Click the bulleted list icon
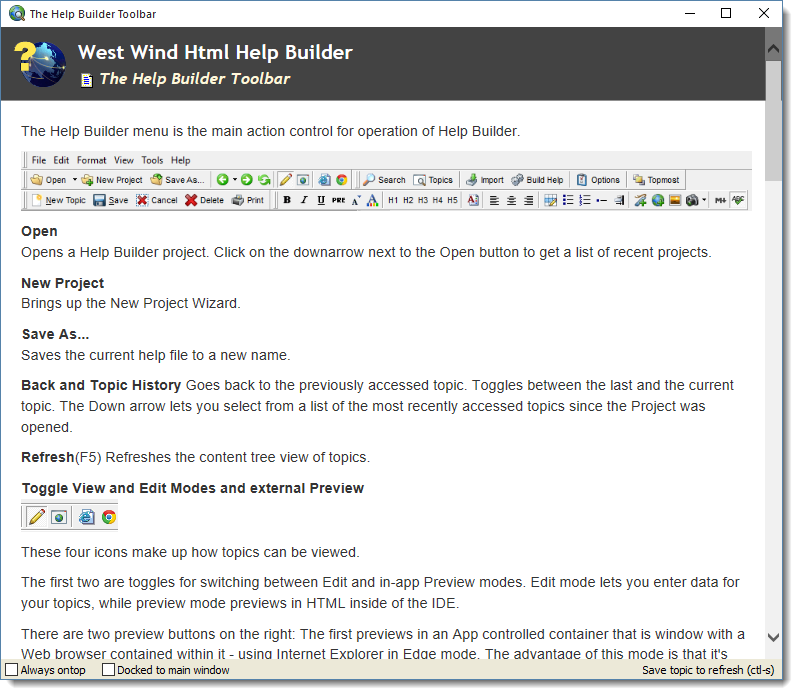Image resolution: width=798 pixels, height=695 pixels. 568,200
